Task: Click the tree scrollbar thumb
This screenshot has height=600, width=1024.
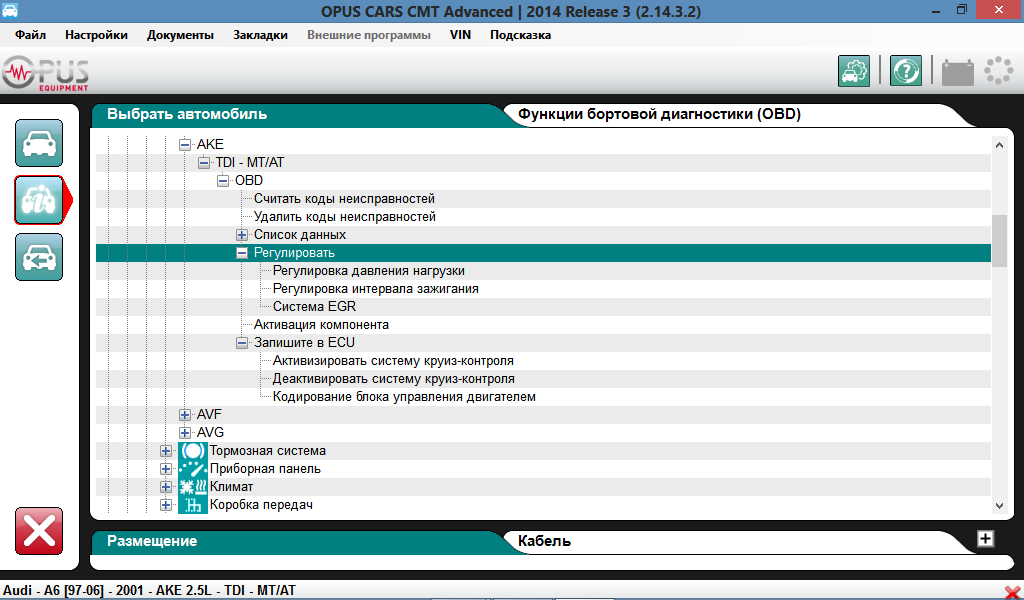Action: [999, 241]
